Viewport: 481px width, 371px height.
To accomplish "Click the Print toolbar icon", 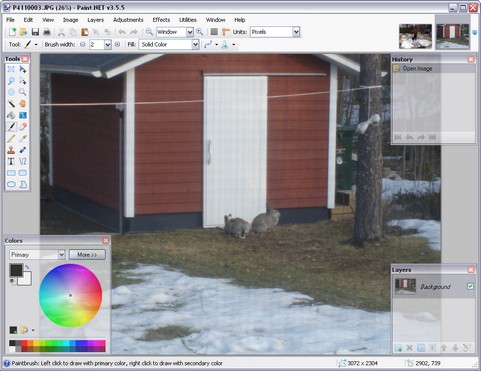I will (x=47, y=32).
